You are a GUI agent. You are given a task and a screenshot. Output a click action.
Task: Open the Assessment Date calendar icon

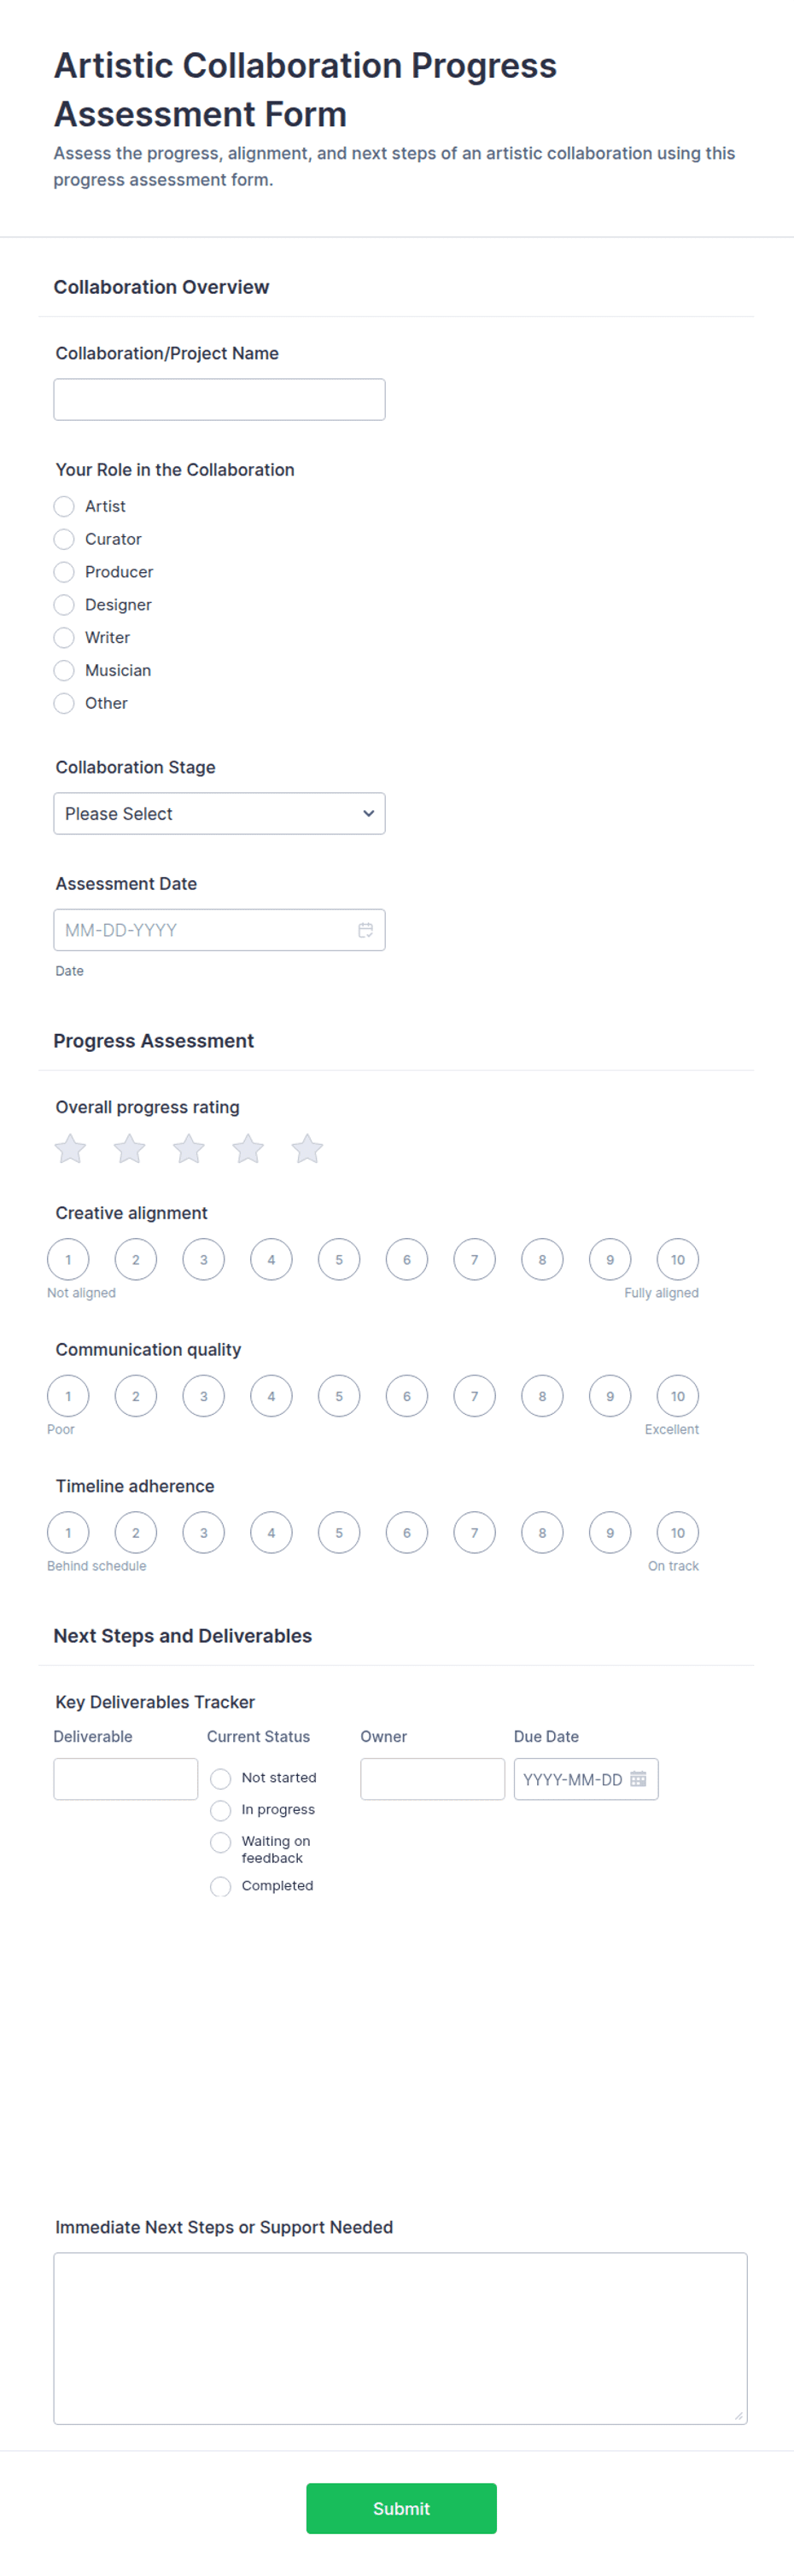(366, 930)
